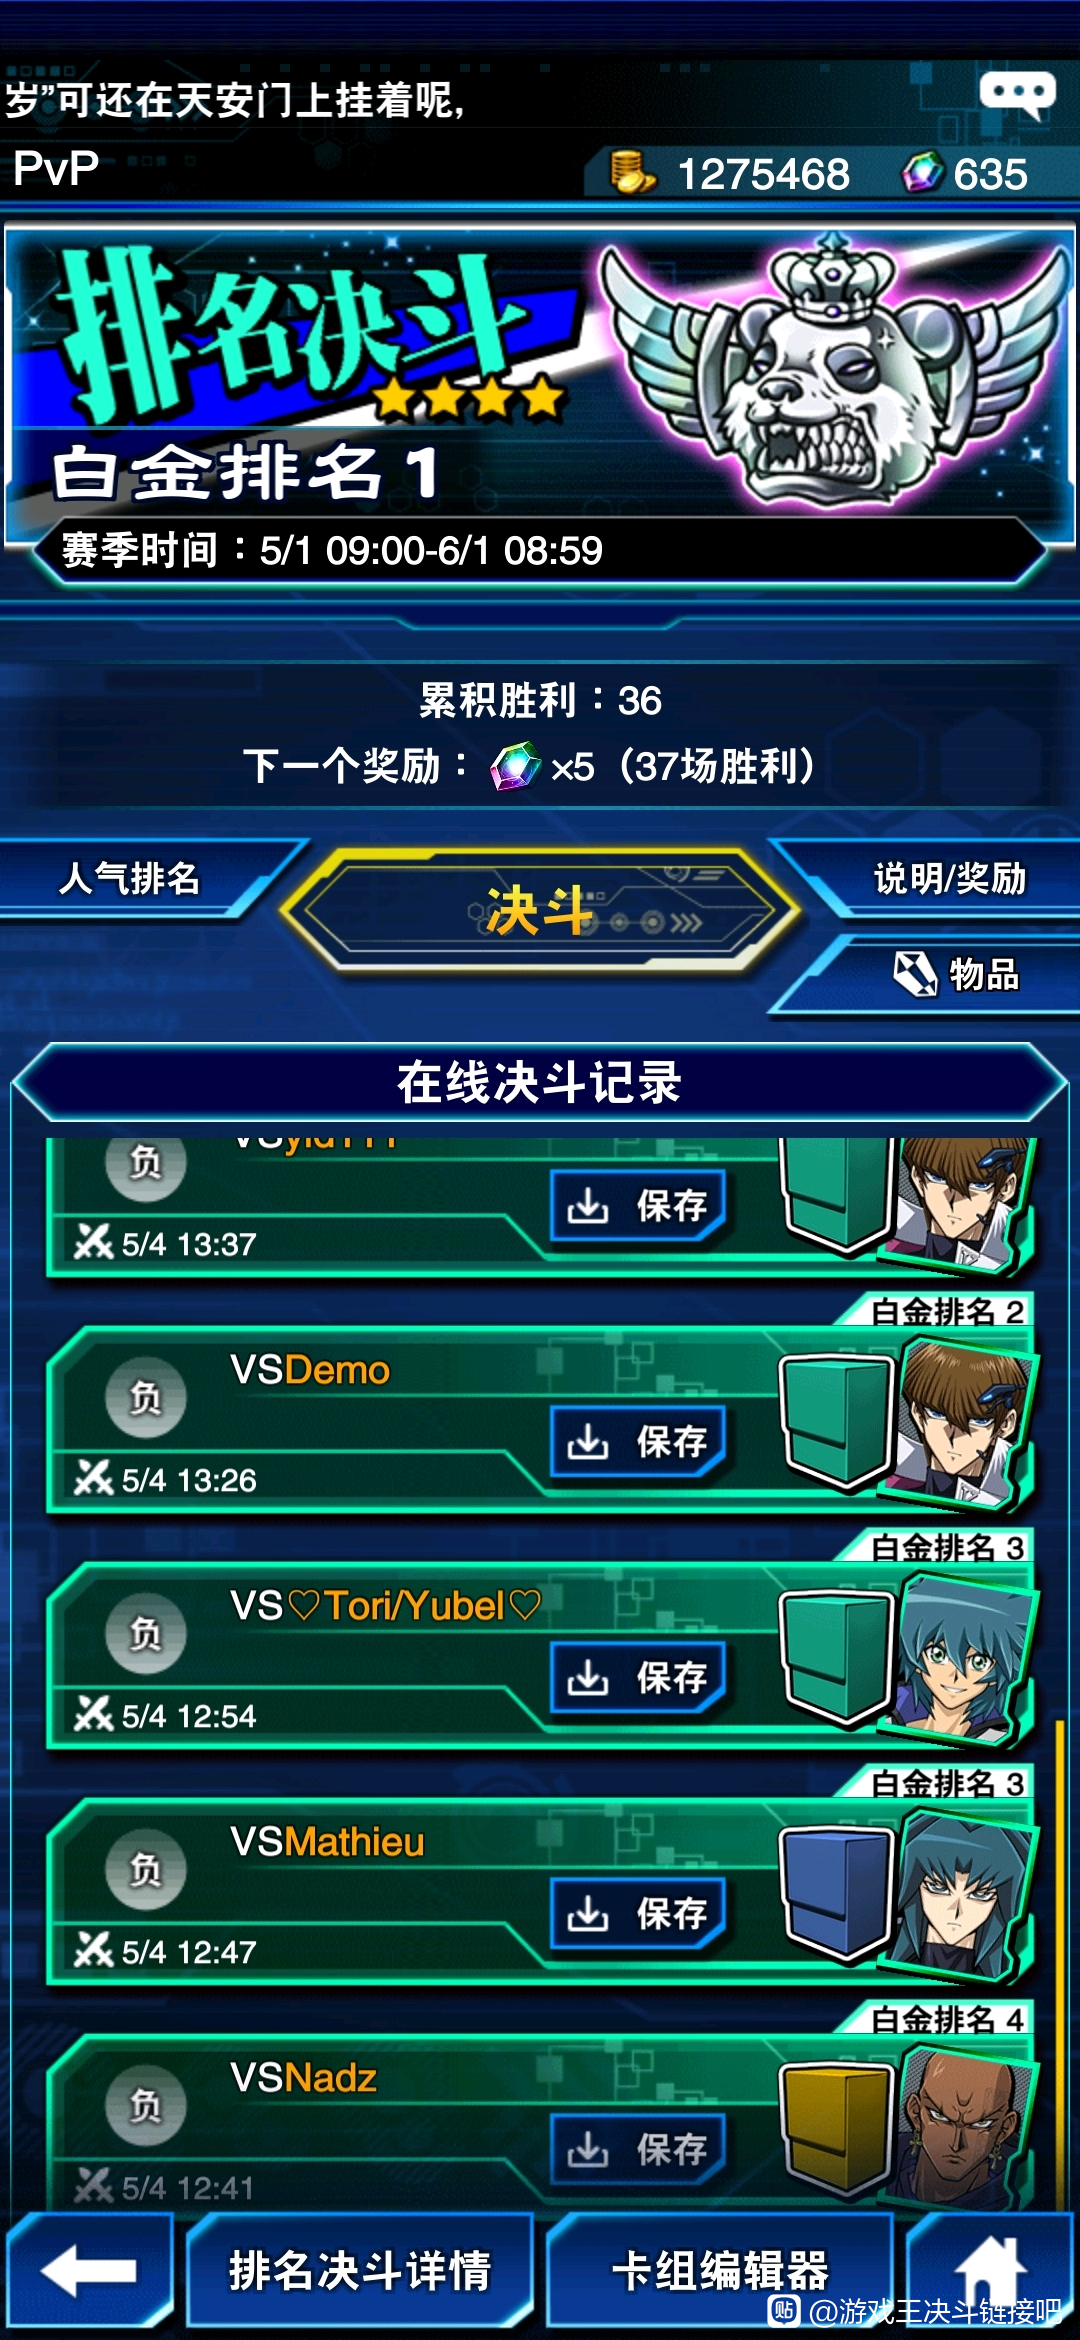Screen dimensions: 1080x2340
Task: Tap the winged bear rank emblem
Action: 832,372
